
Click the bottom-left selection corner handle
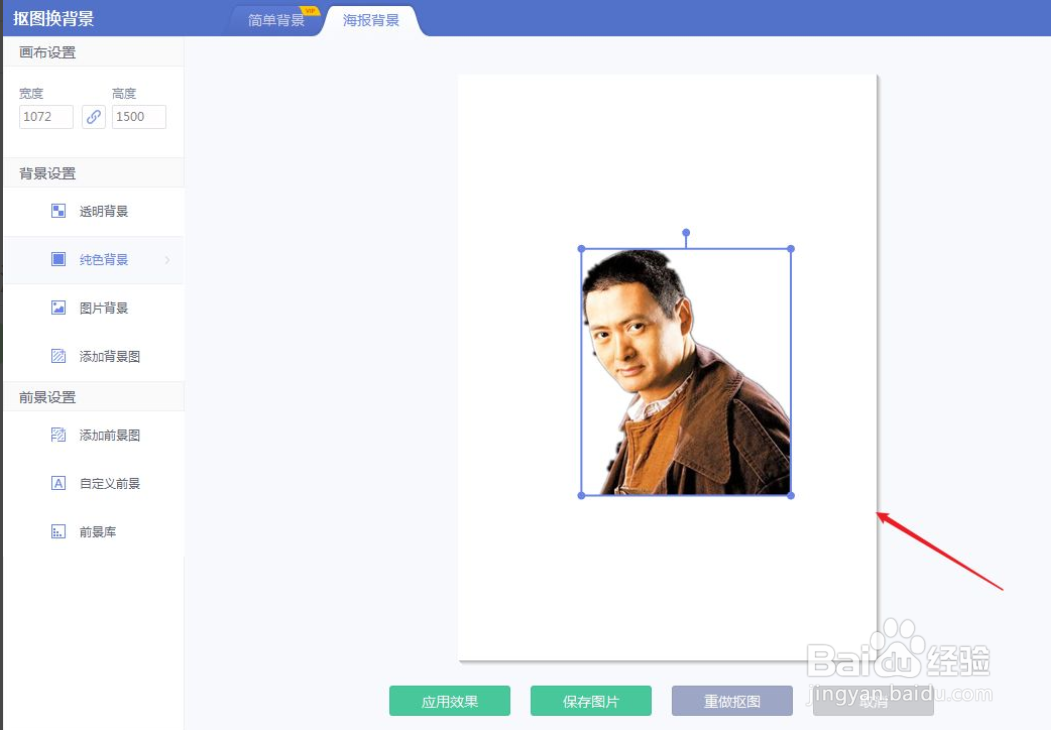[x=581, y=495]
